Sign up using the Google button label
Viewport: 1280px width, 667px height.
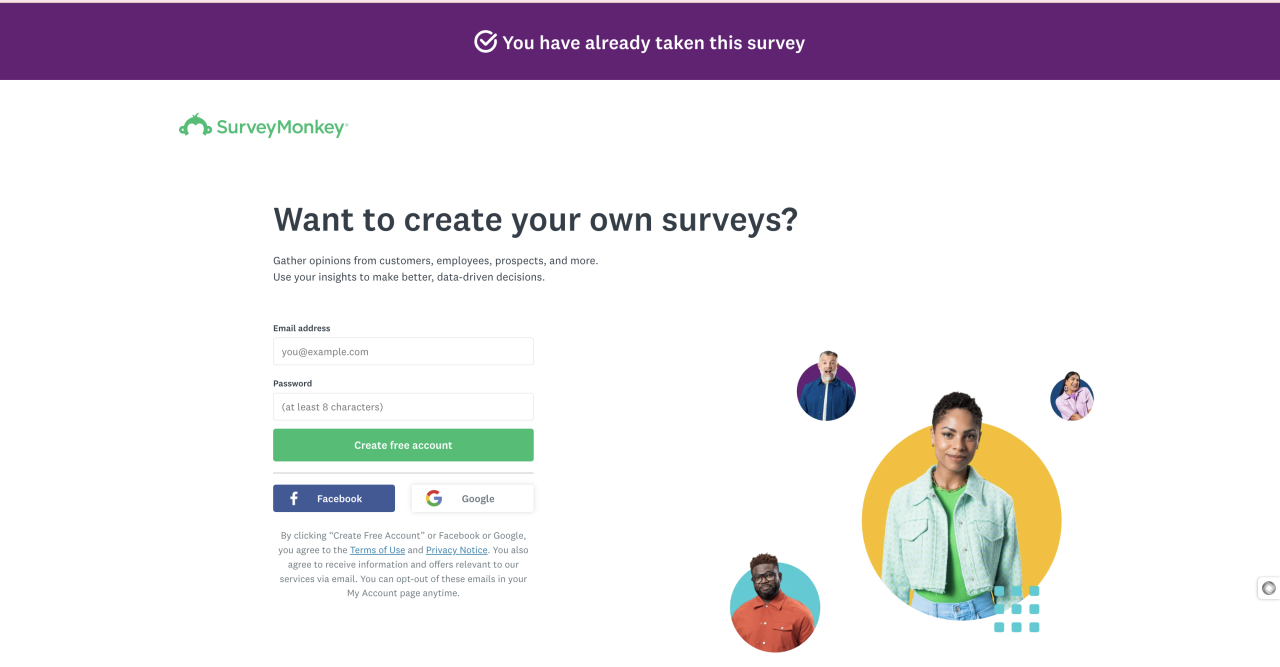tap(478, 498)
